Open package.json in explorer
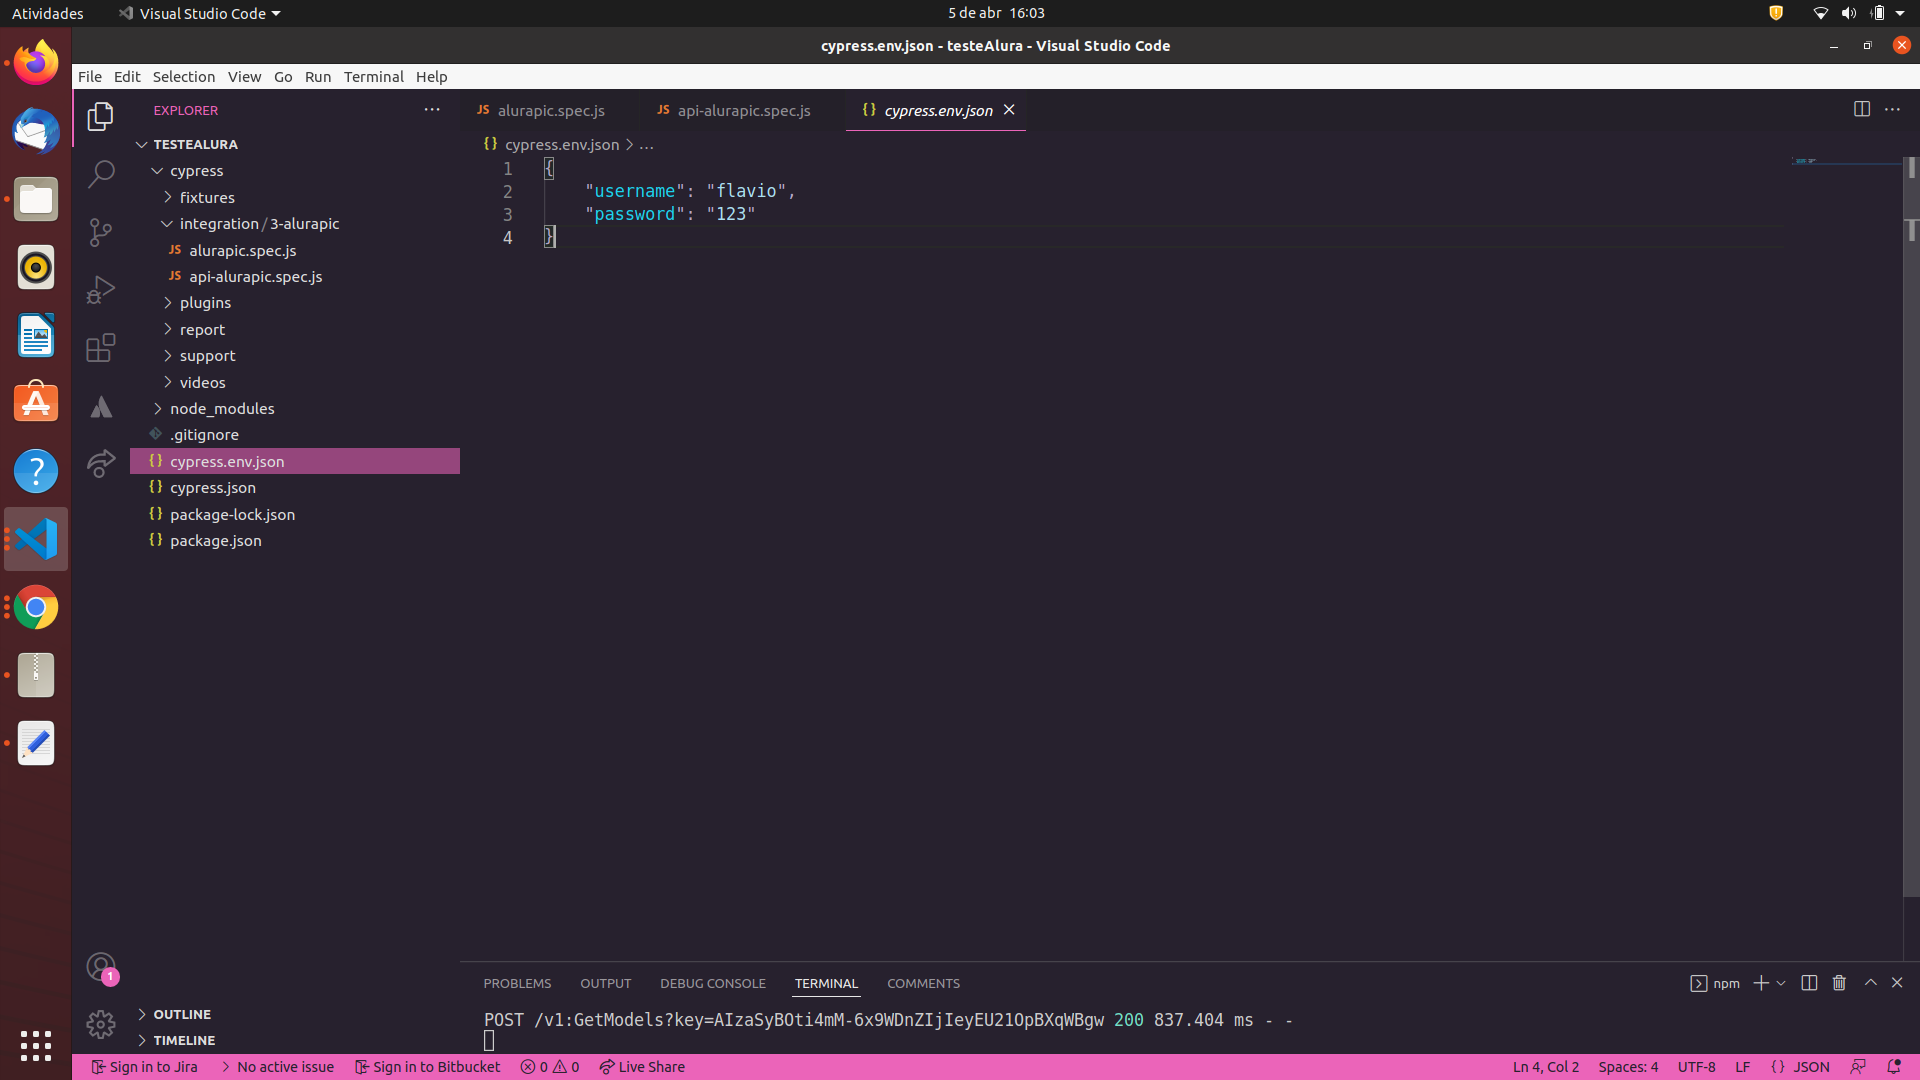 (295, 541)
